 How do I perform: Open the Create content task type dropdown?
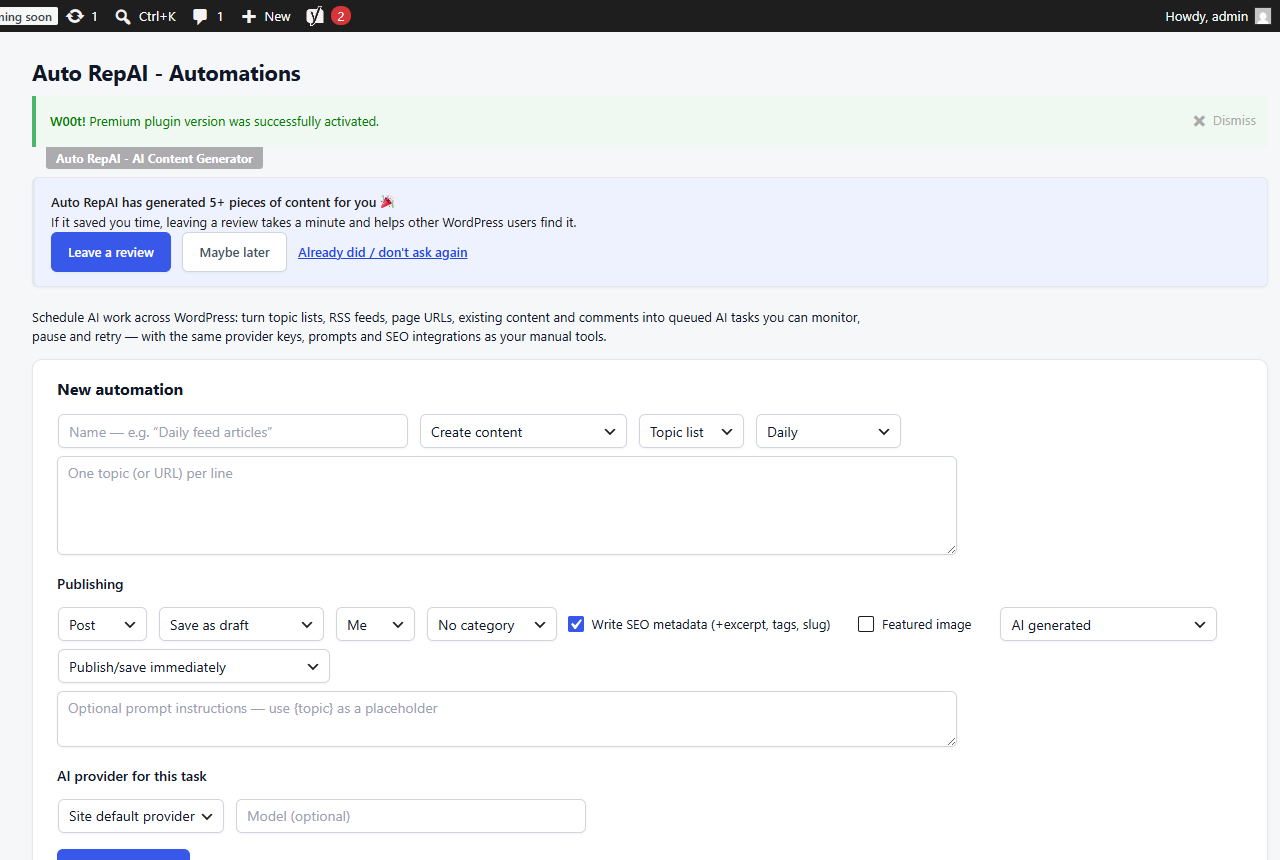point(523,432)
